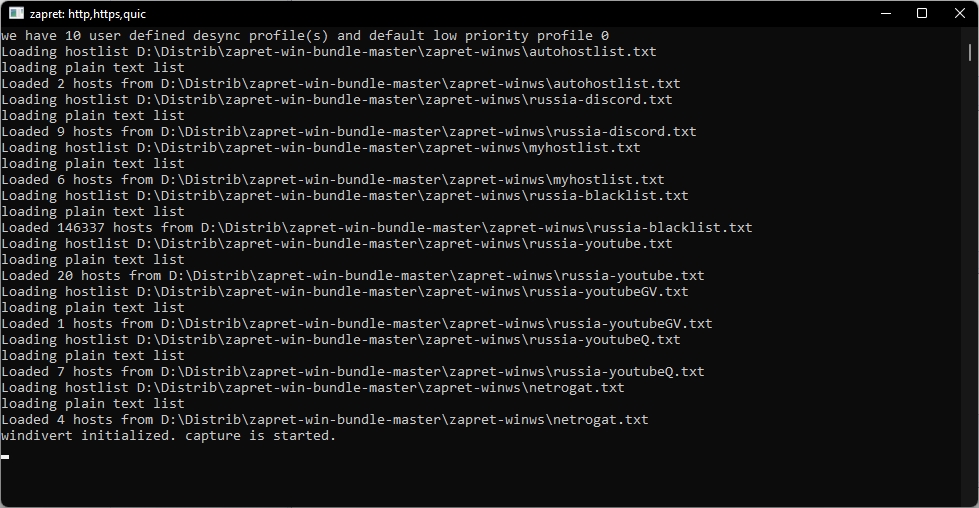Click the zapret console window icon
The height and width of the screenshot is (508, 979).
(x=16, y=13)
